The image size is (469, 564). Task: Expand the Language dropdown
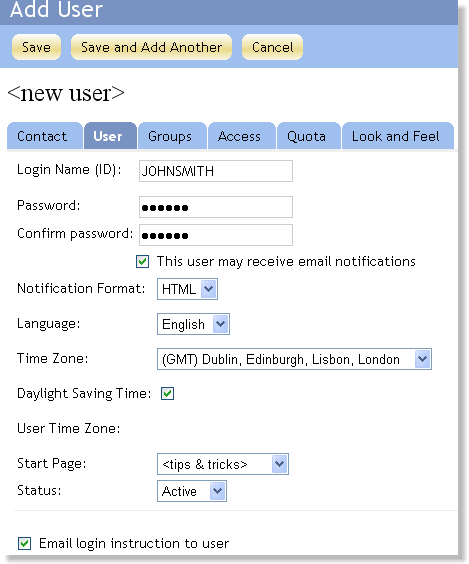[x=193, y=324]
